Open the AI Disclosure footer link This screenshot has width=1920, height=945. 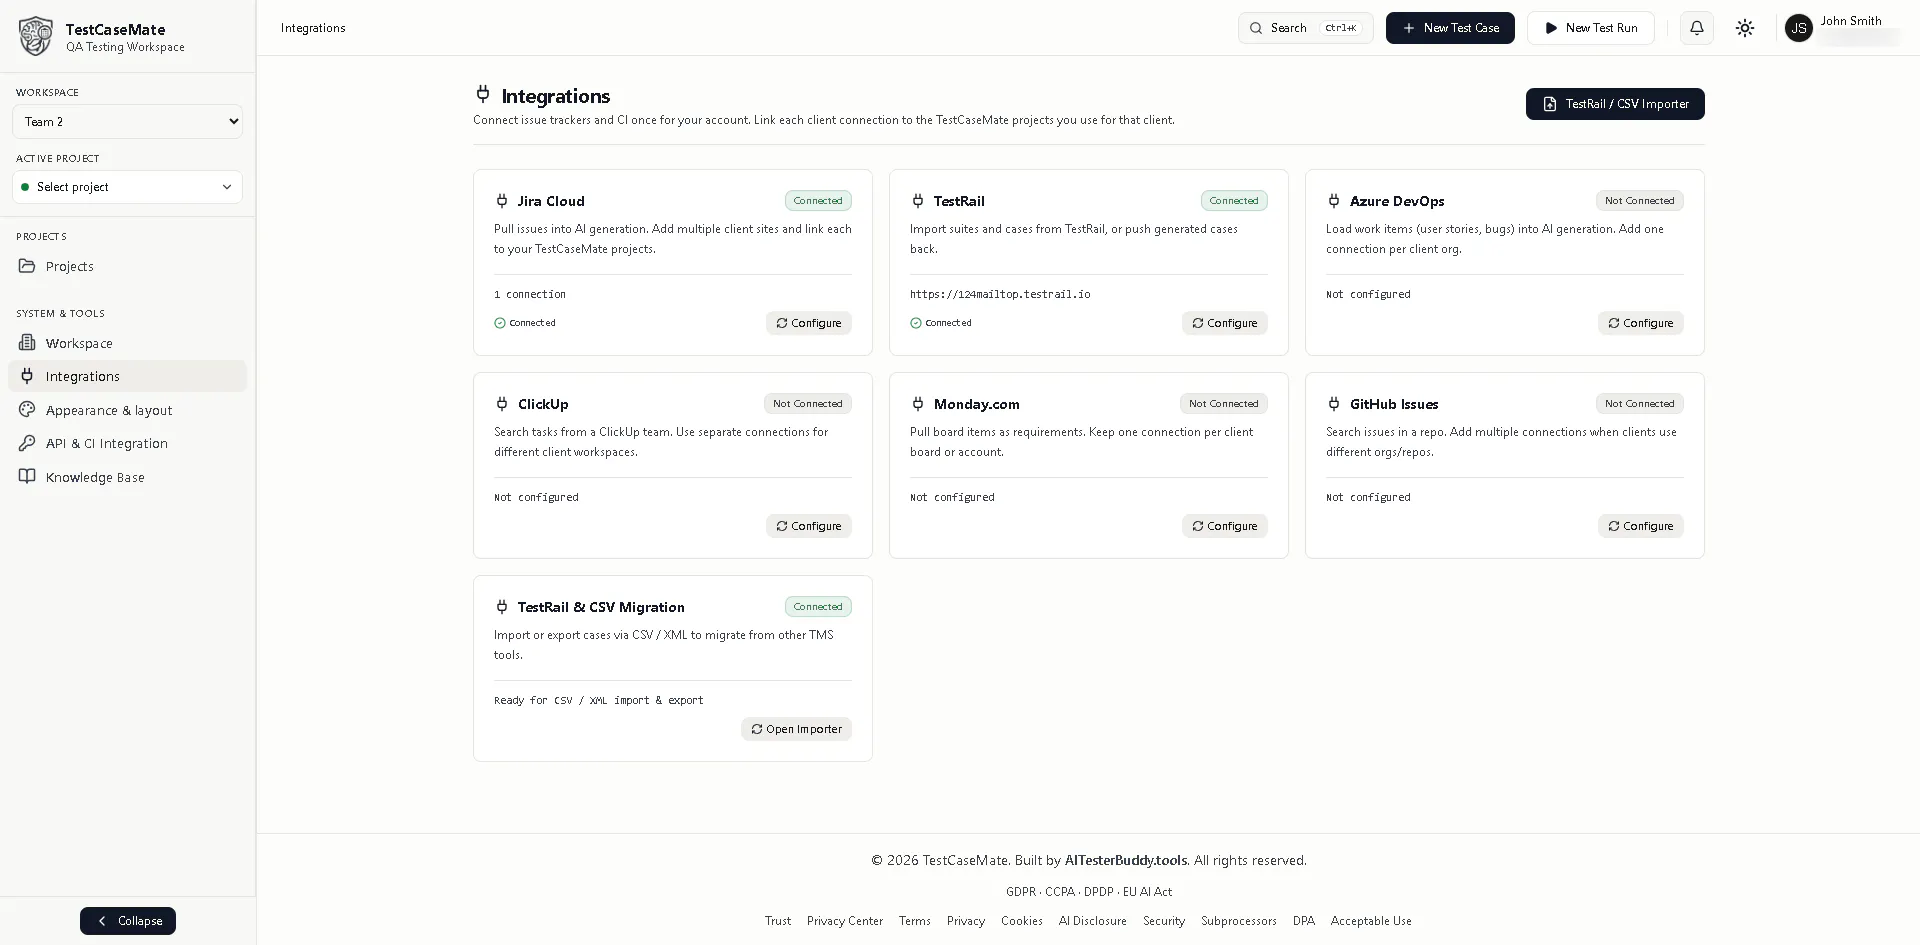[1093, 921]
